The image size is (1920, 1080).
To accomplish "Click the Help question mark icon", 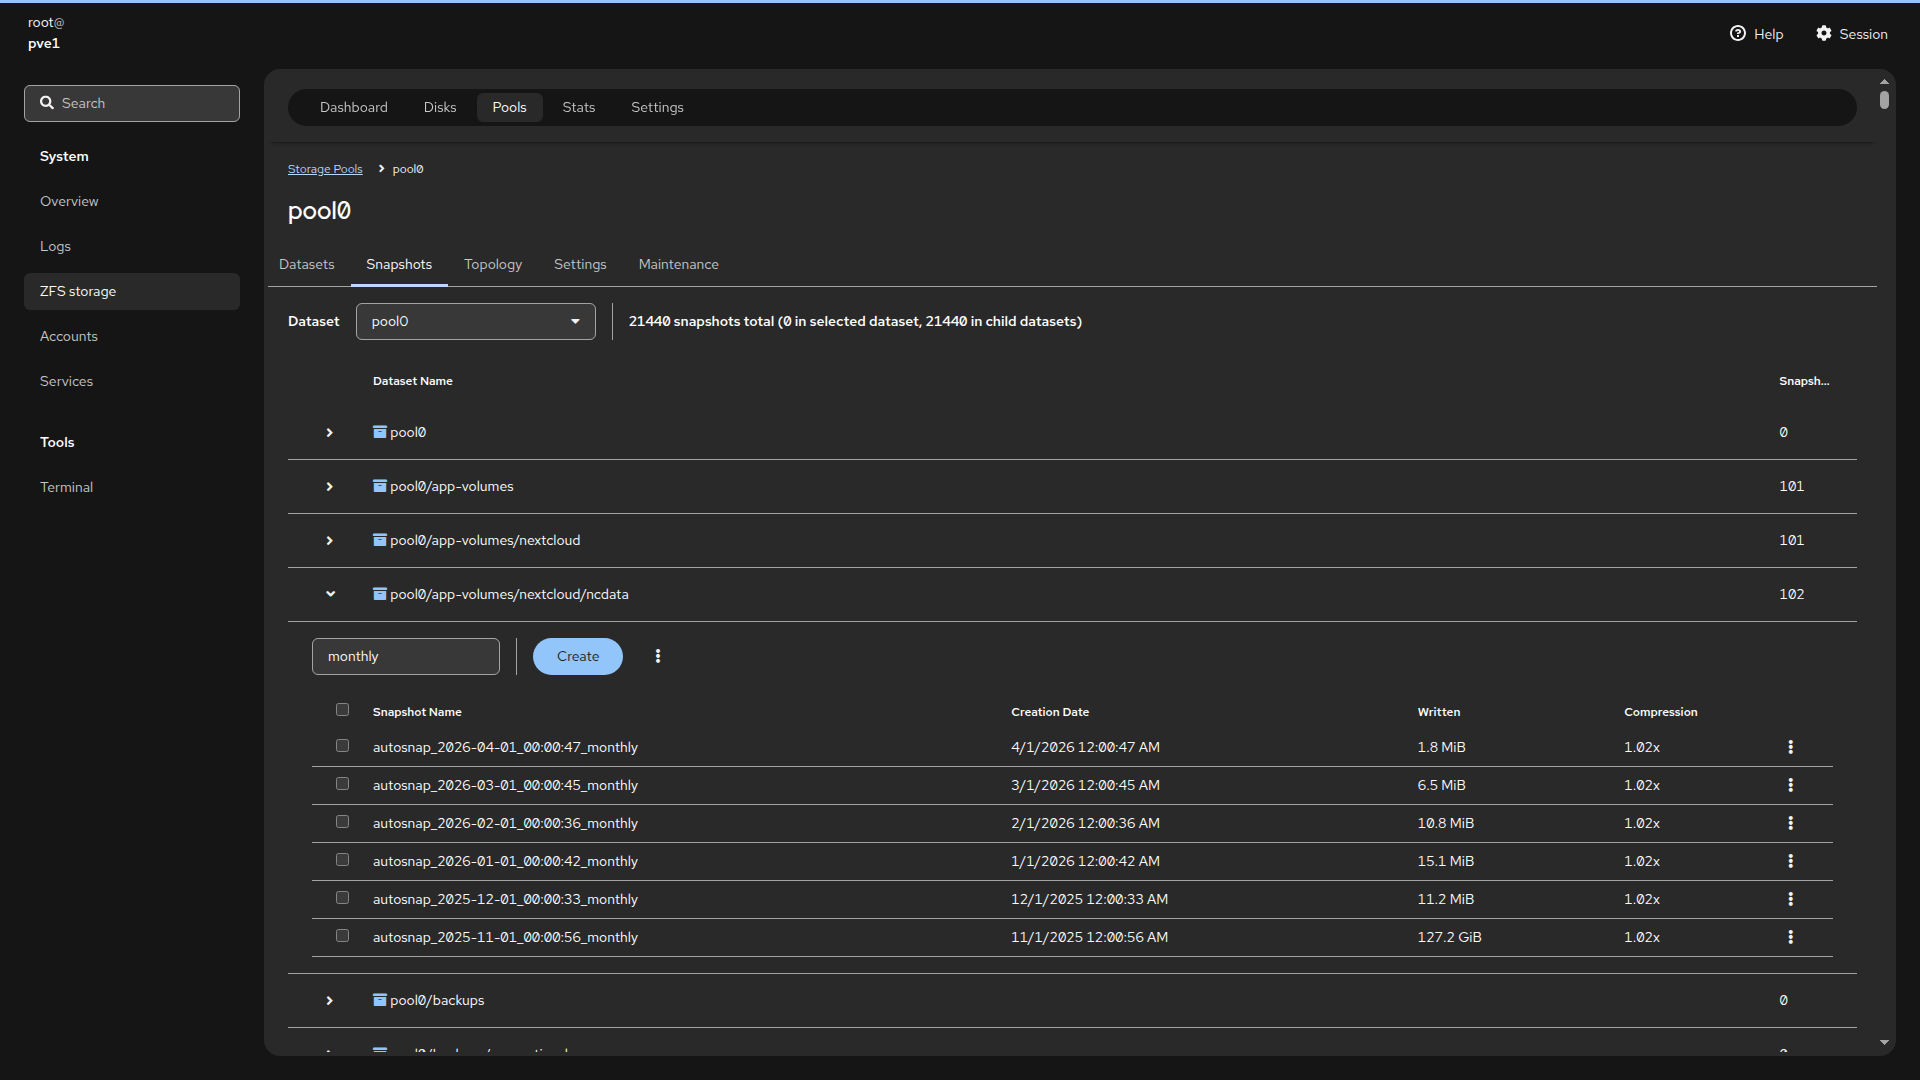I will (x=1738, y=34).
